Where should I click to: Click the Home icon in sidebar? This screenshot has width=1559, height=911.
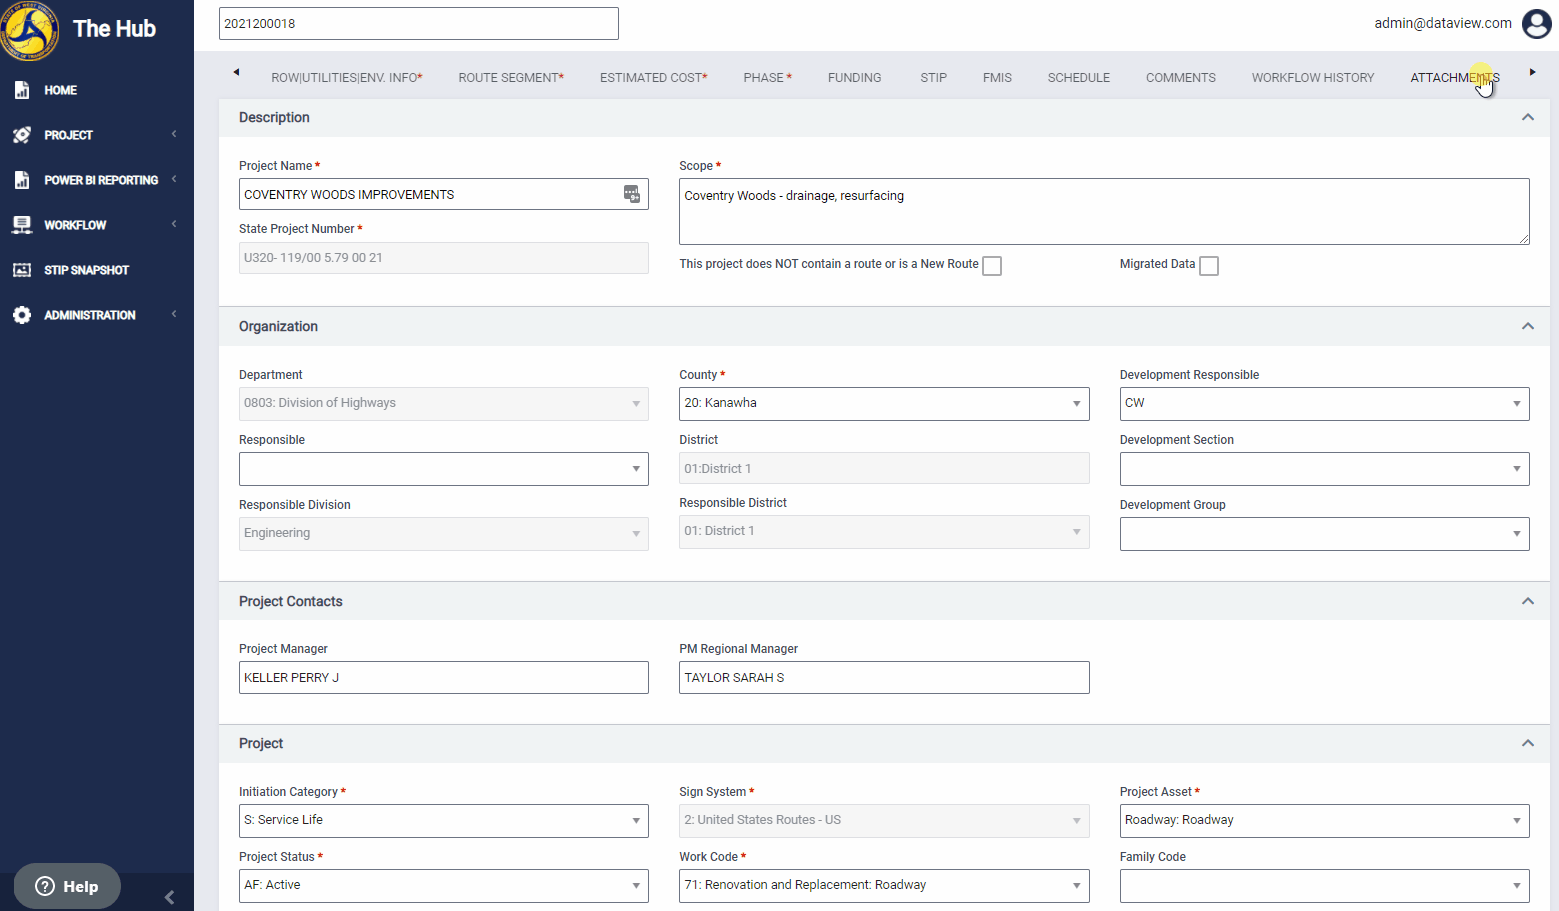coord(22,90)
